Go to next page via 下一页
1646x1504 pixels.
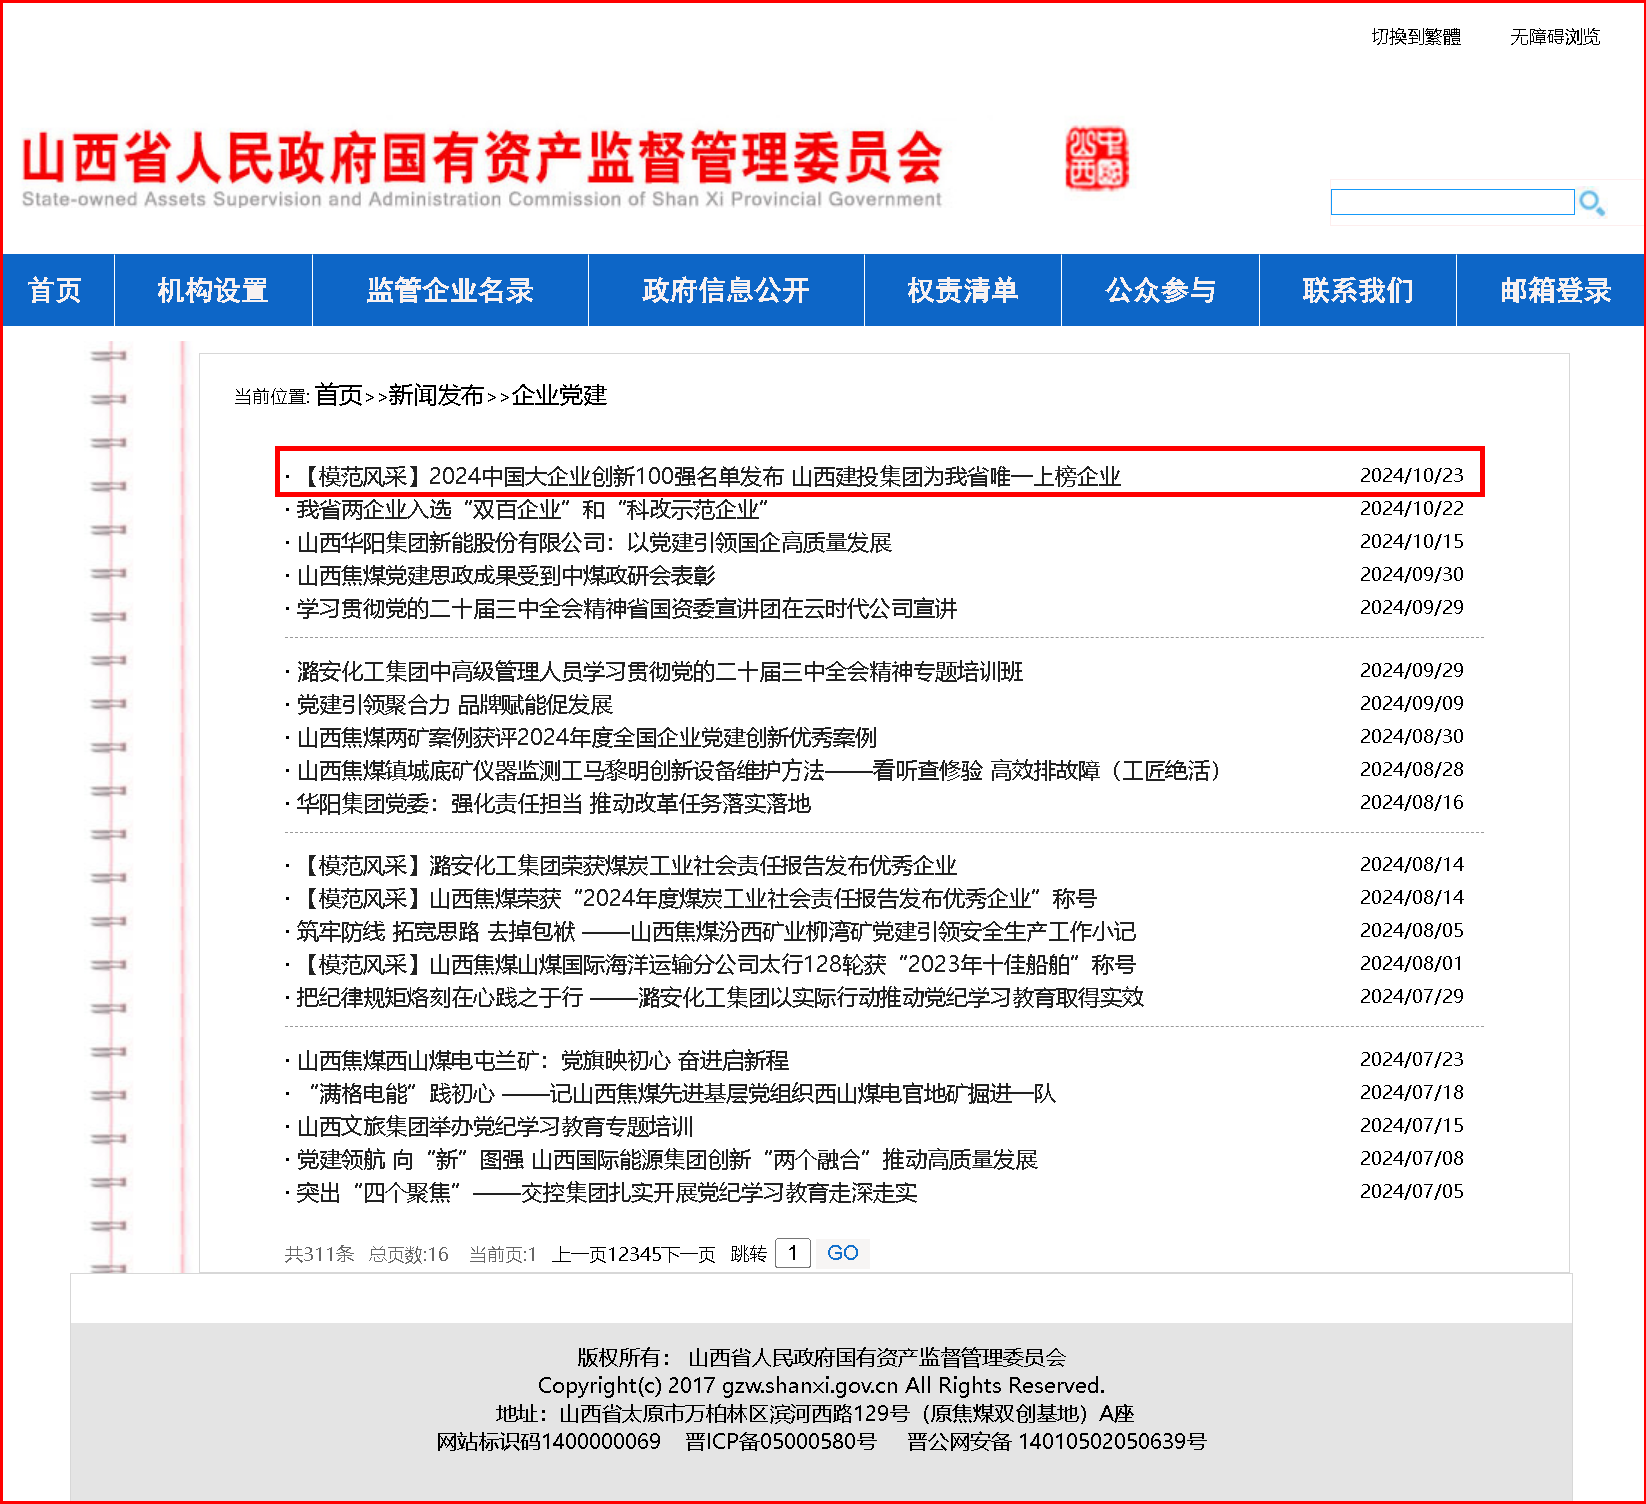(x=686, y=1254)
